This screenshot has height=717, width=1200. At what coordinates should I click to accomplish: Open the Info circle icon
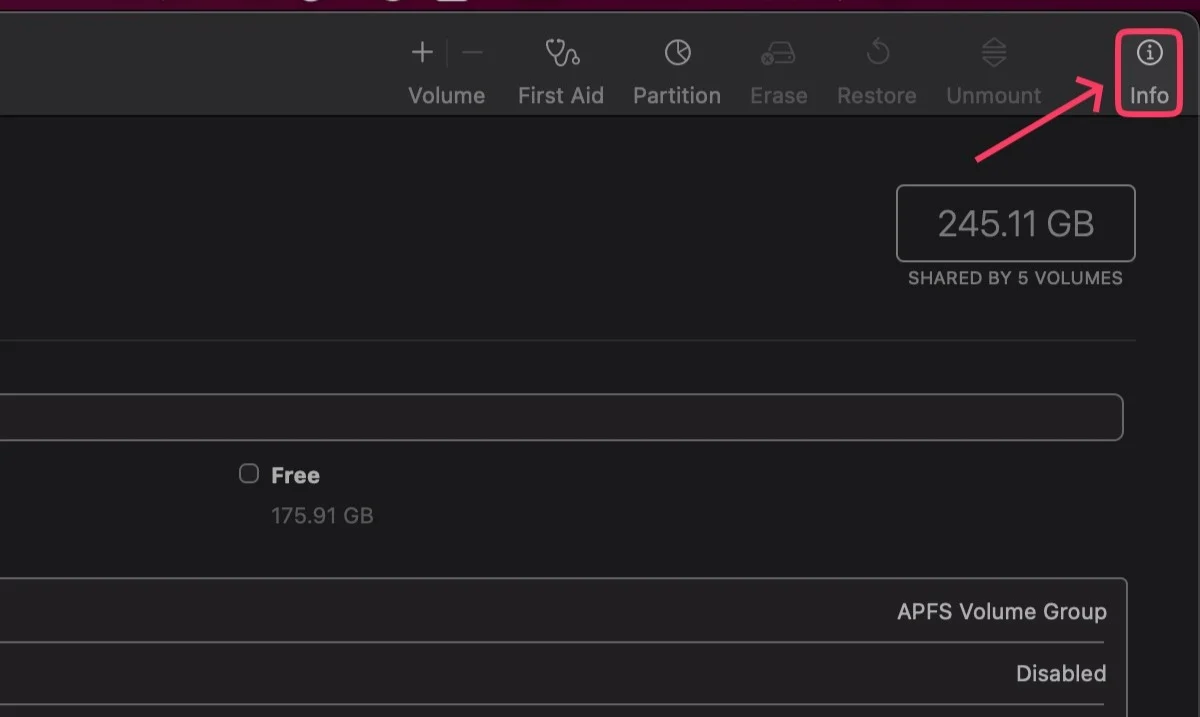click(1149, 53)
